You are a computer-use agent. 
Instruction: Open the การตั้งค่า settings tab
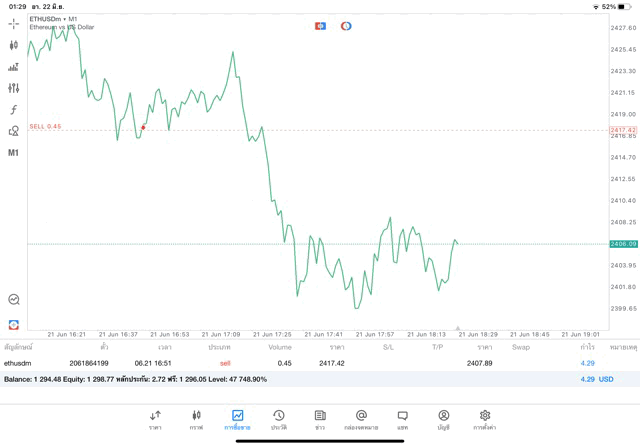485,419
